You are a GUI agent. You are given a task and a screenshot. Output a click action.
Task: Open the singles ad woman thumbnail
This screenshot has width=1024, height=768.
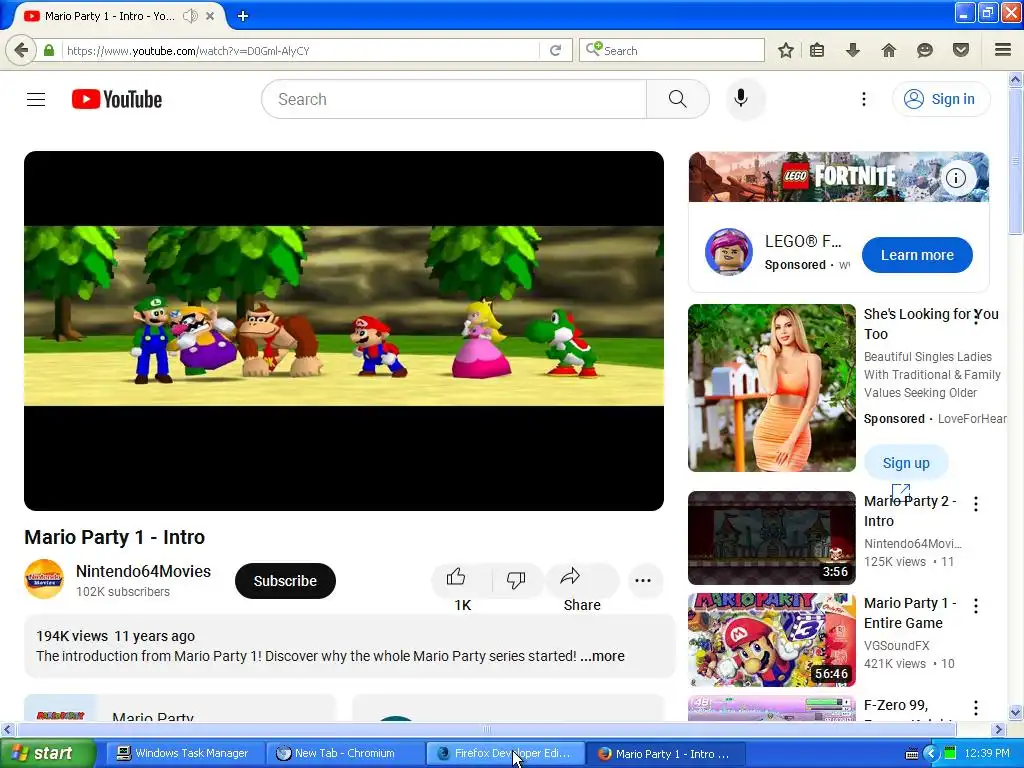click(x=771, y=388)
